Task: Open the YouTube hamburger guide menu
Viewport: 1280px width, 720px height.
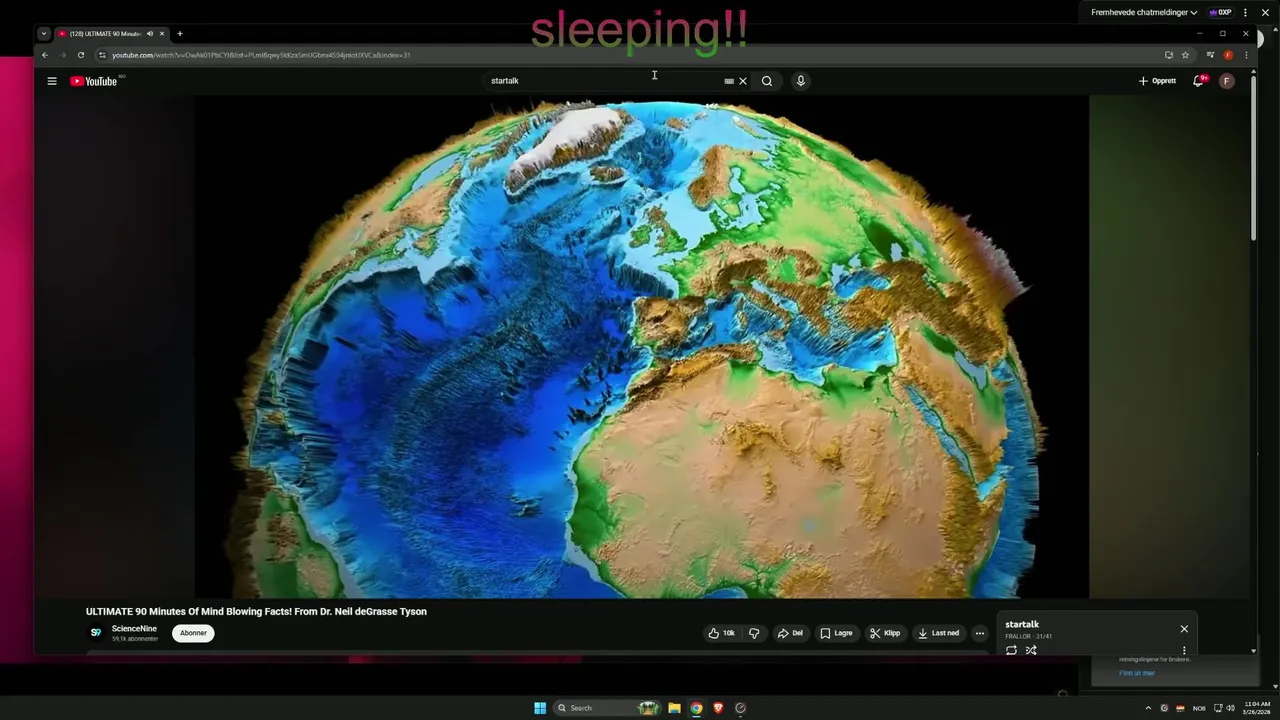Action: click(52, 81)
